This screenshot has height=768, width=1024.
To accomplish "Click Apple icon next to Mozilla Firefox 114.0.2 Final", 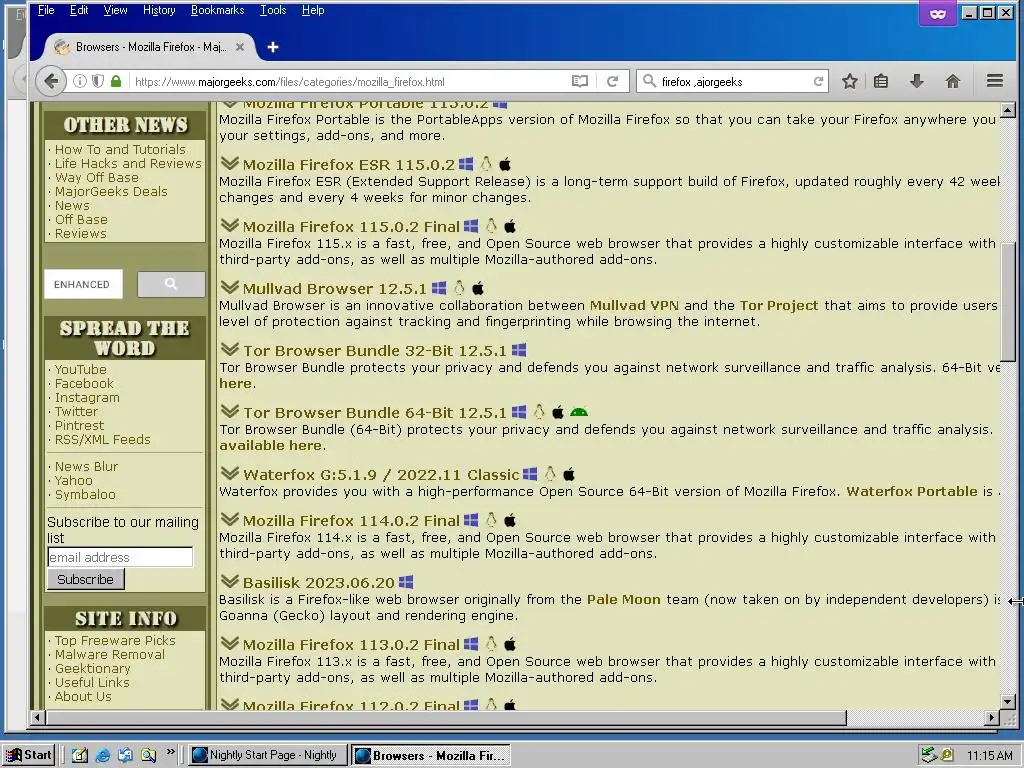I will pos(510,520).
